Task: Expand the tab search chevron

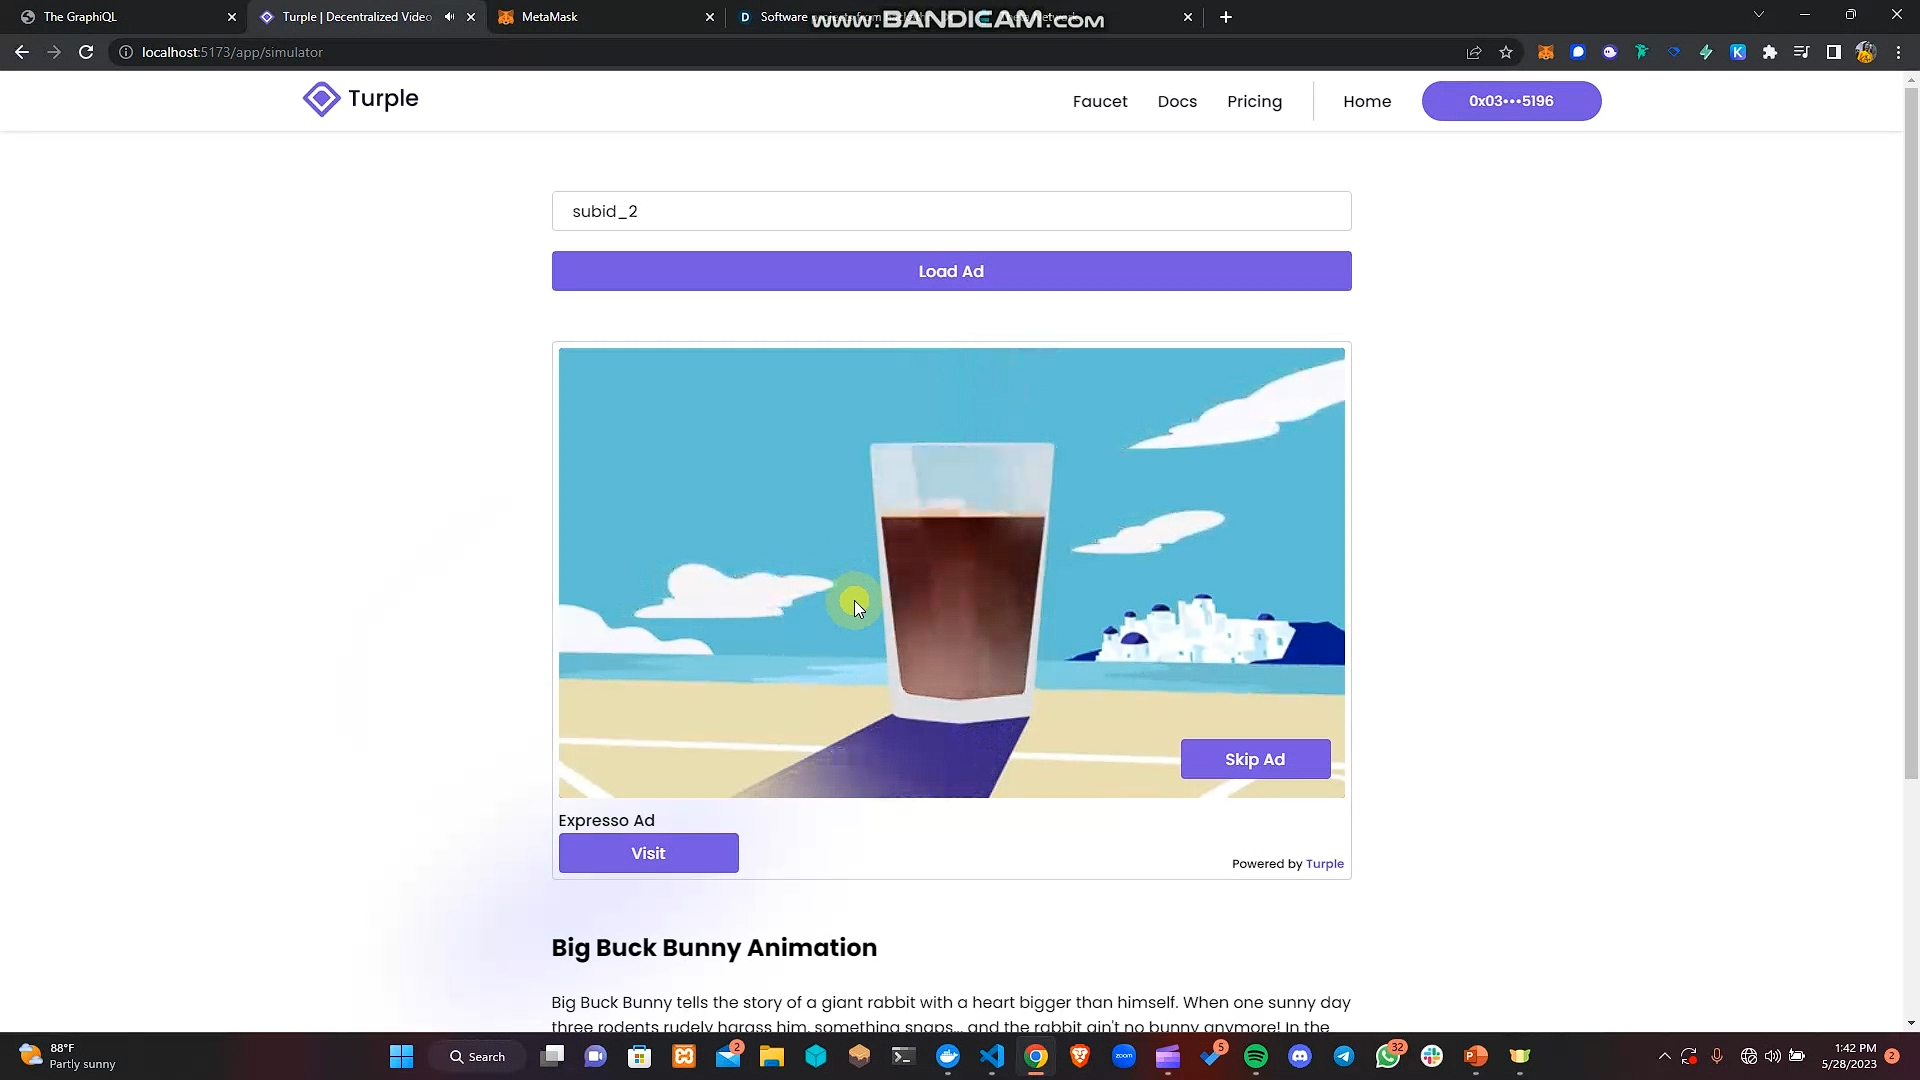Action: point(1758,15)
